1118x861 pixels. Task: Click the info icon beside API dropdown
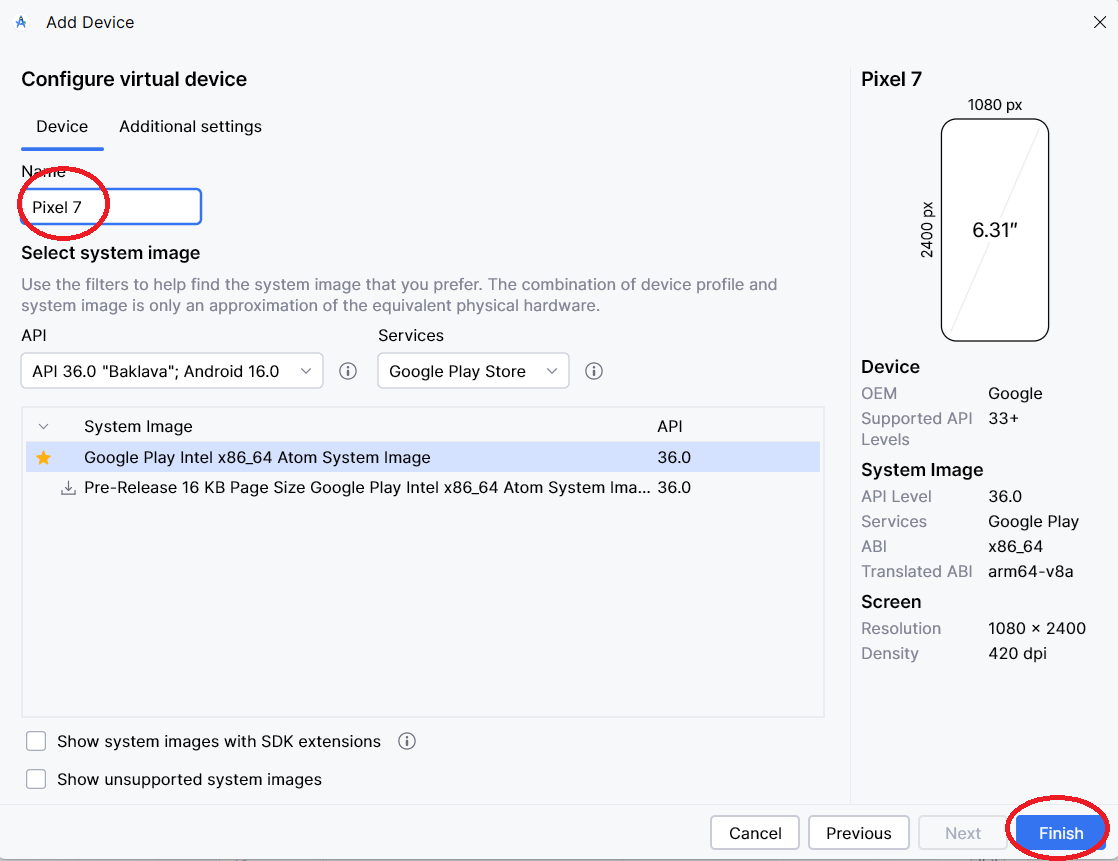348,371
